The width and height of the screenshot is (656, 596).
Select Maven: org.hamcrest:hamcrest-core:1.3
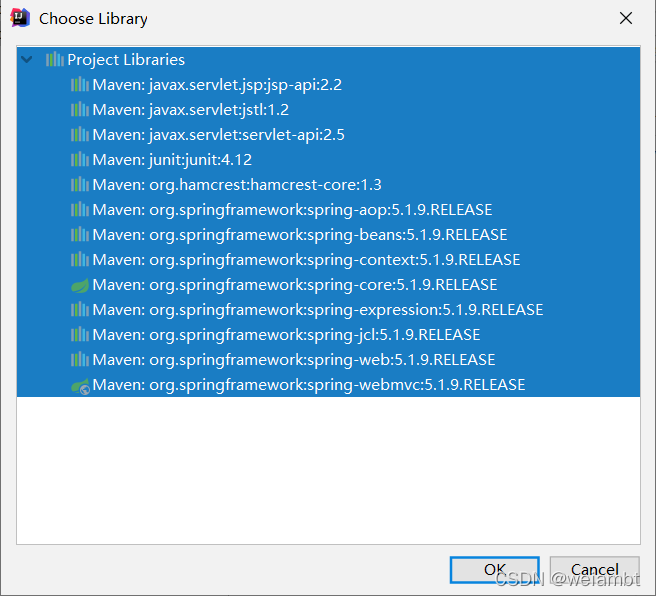(328, 185)
